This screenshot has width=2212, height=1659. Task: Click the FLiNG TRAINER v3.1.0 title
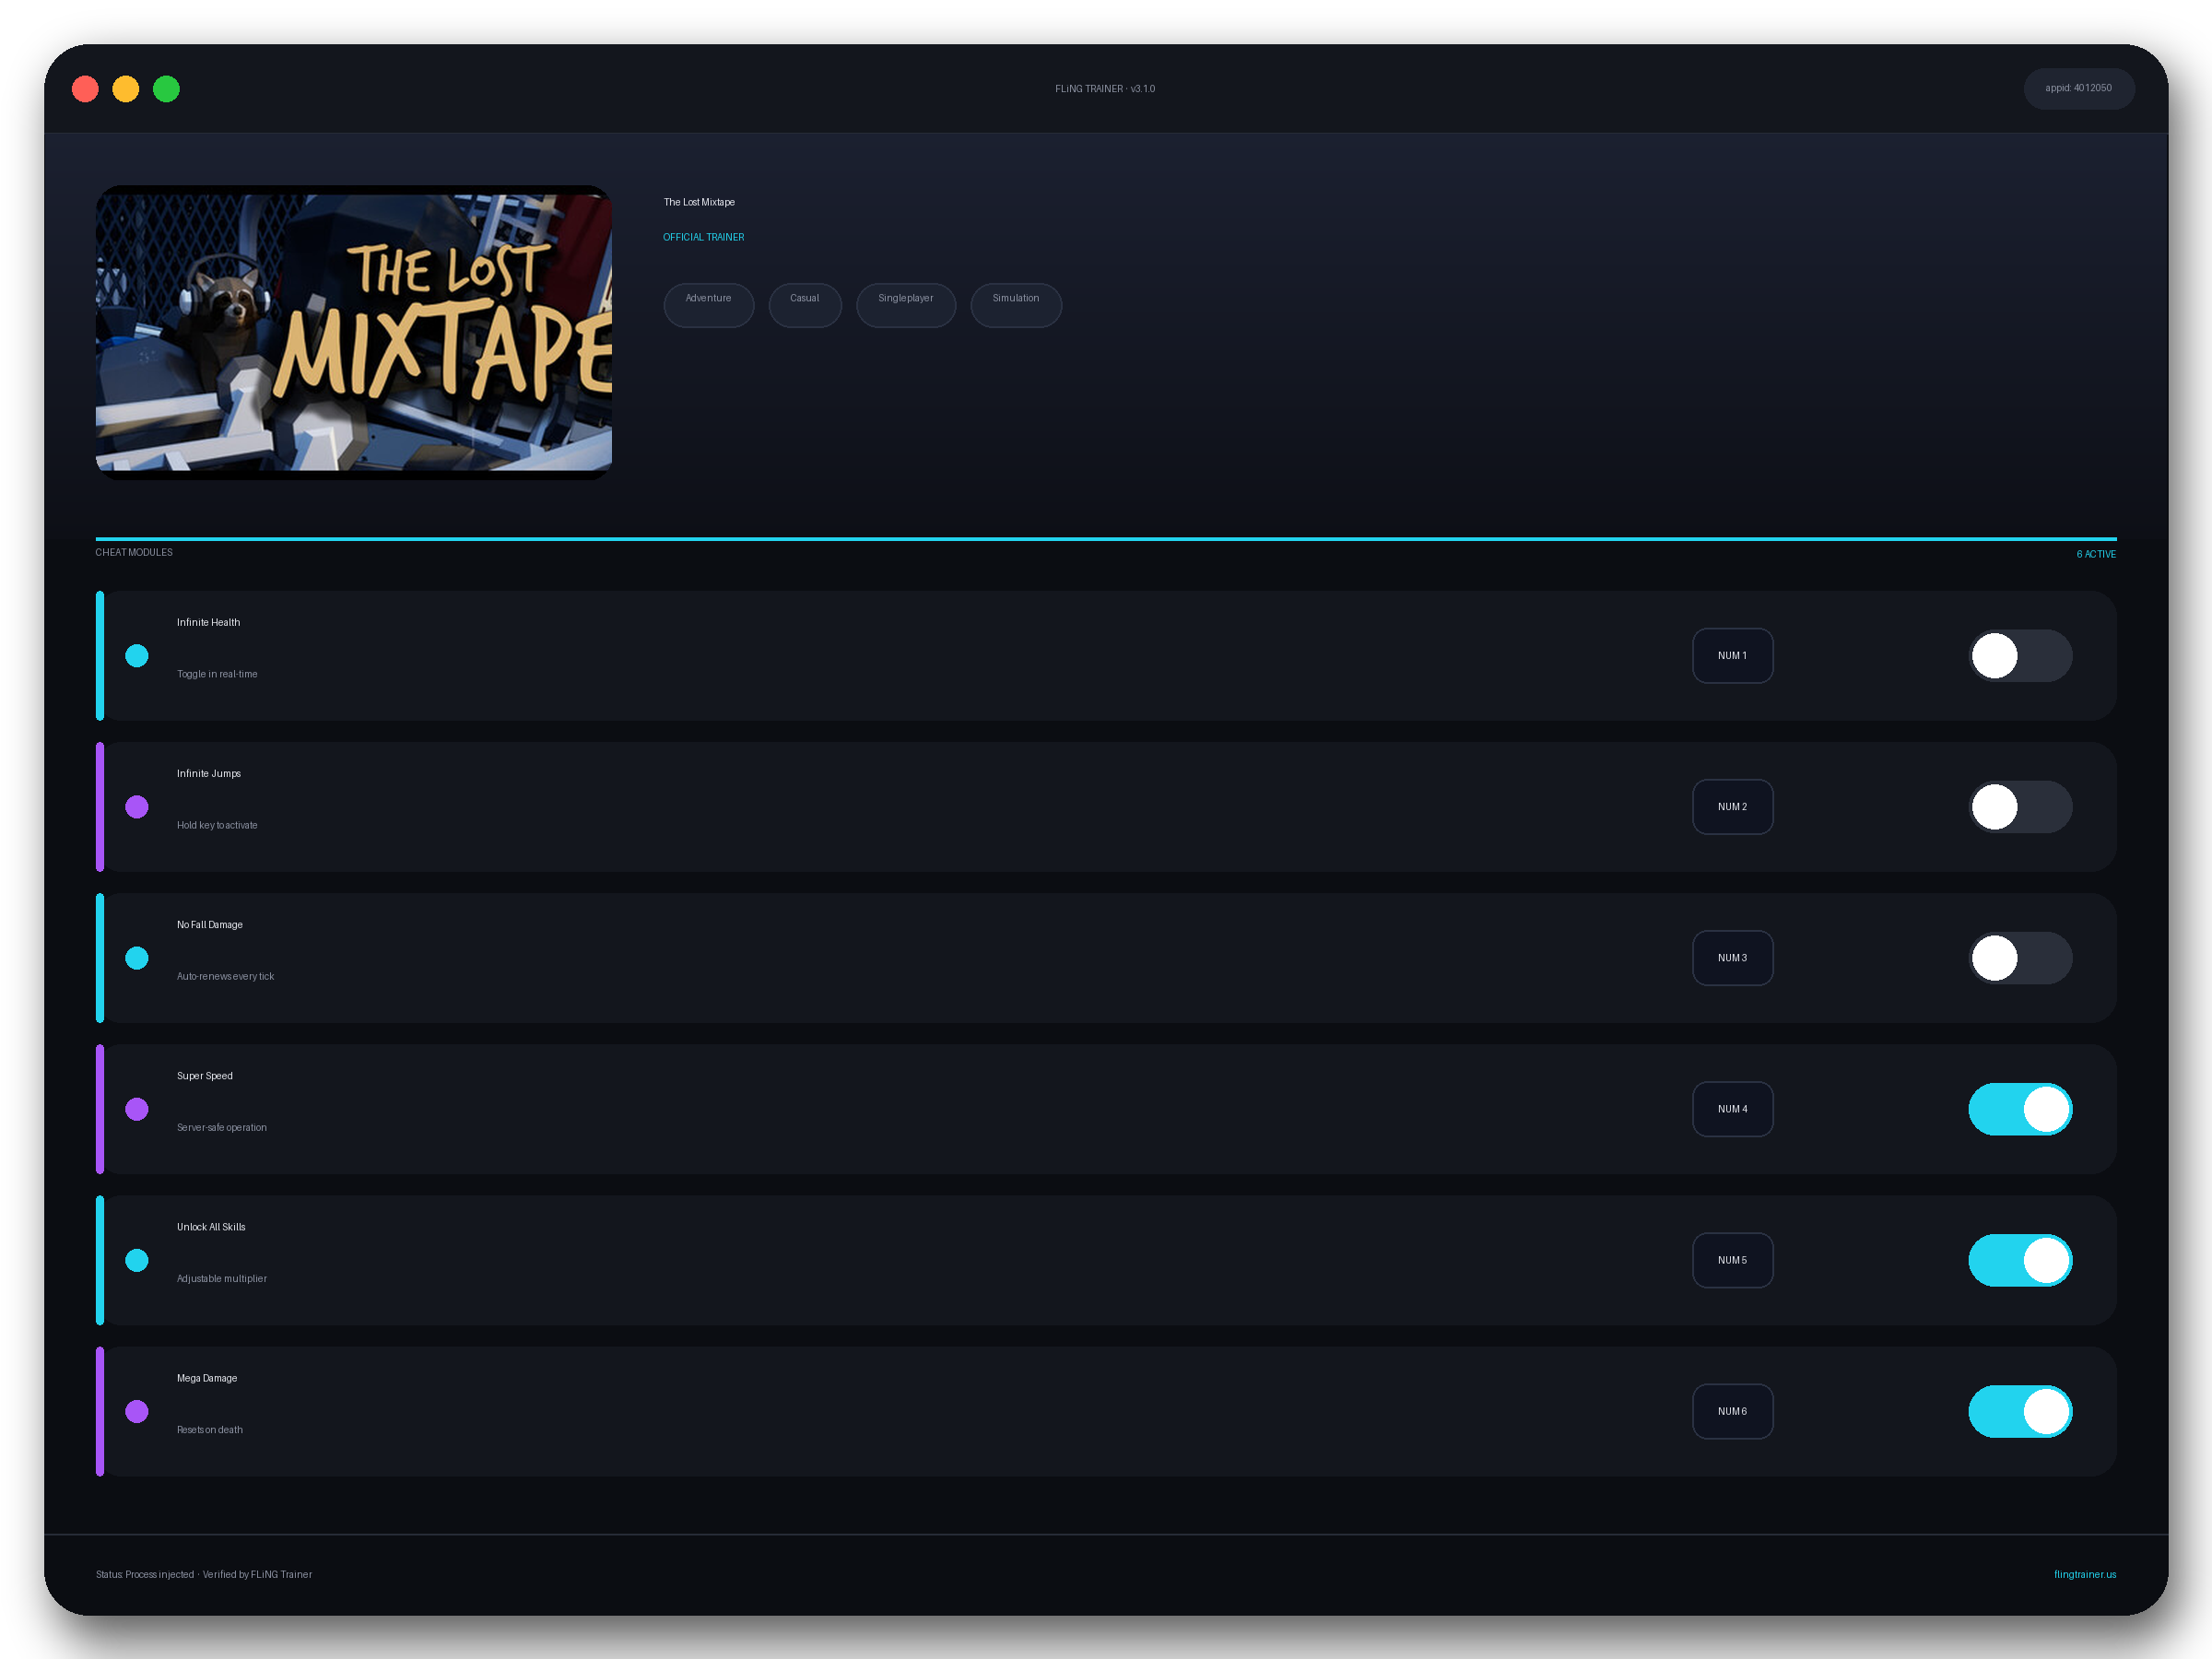coord(1105,89)
